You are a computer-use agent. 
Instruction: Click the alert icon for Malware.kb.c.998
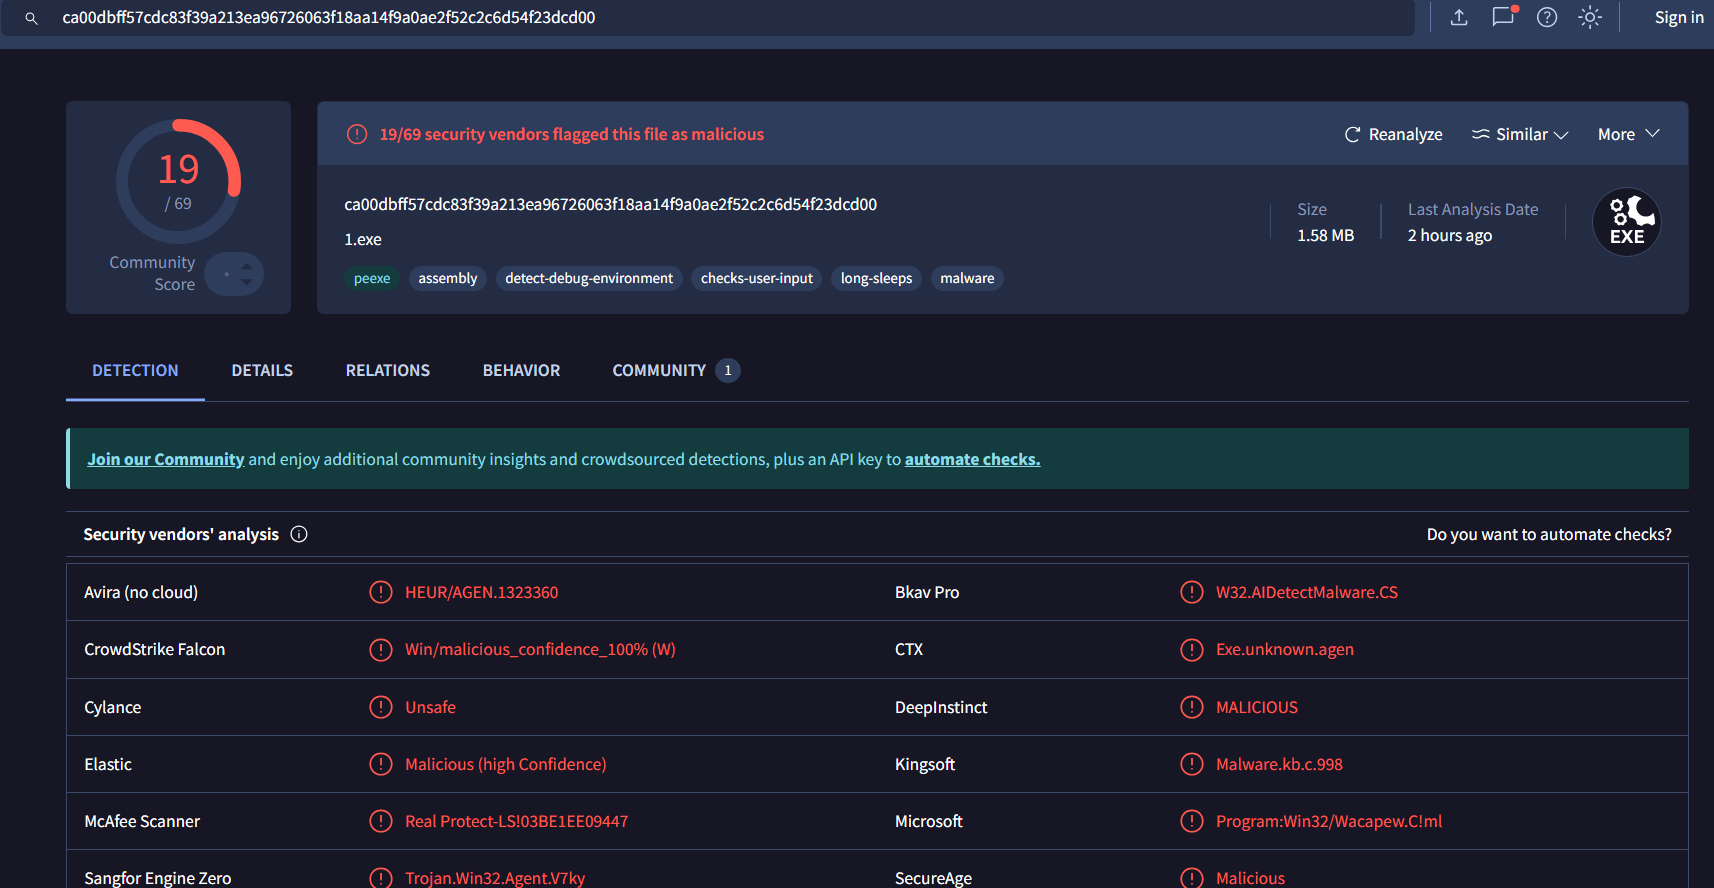(x=1192, y=764)
